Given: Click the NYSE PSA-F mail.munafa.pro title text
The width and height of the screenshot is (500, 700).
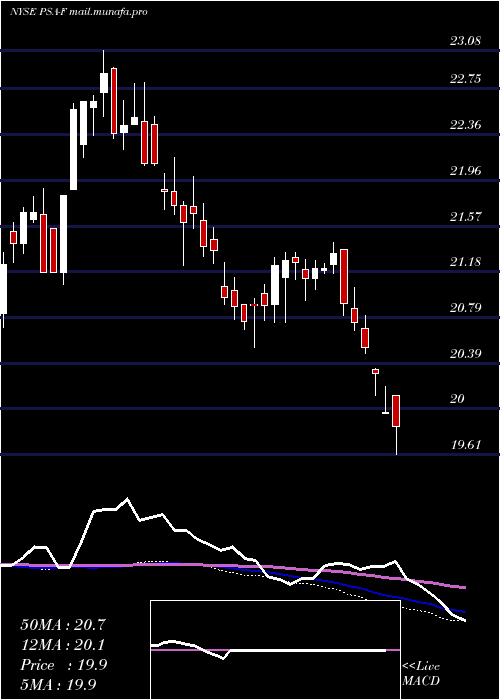Looking at the screenshot, I should pos(79,12).
